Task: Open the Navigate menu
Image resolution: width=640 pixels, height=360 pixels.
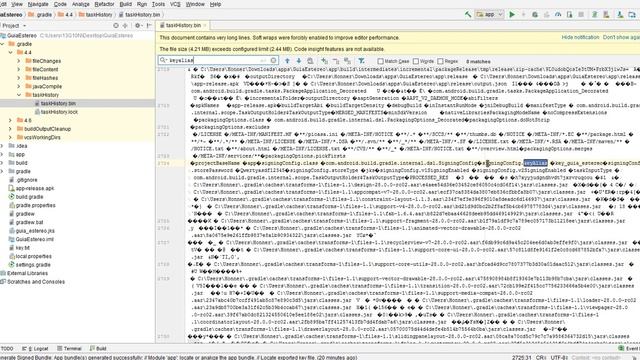Action: tap(38, 4)
